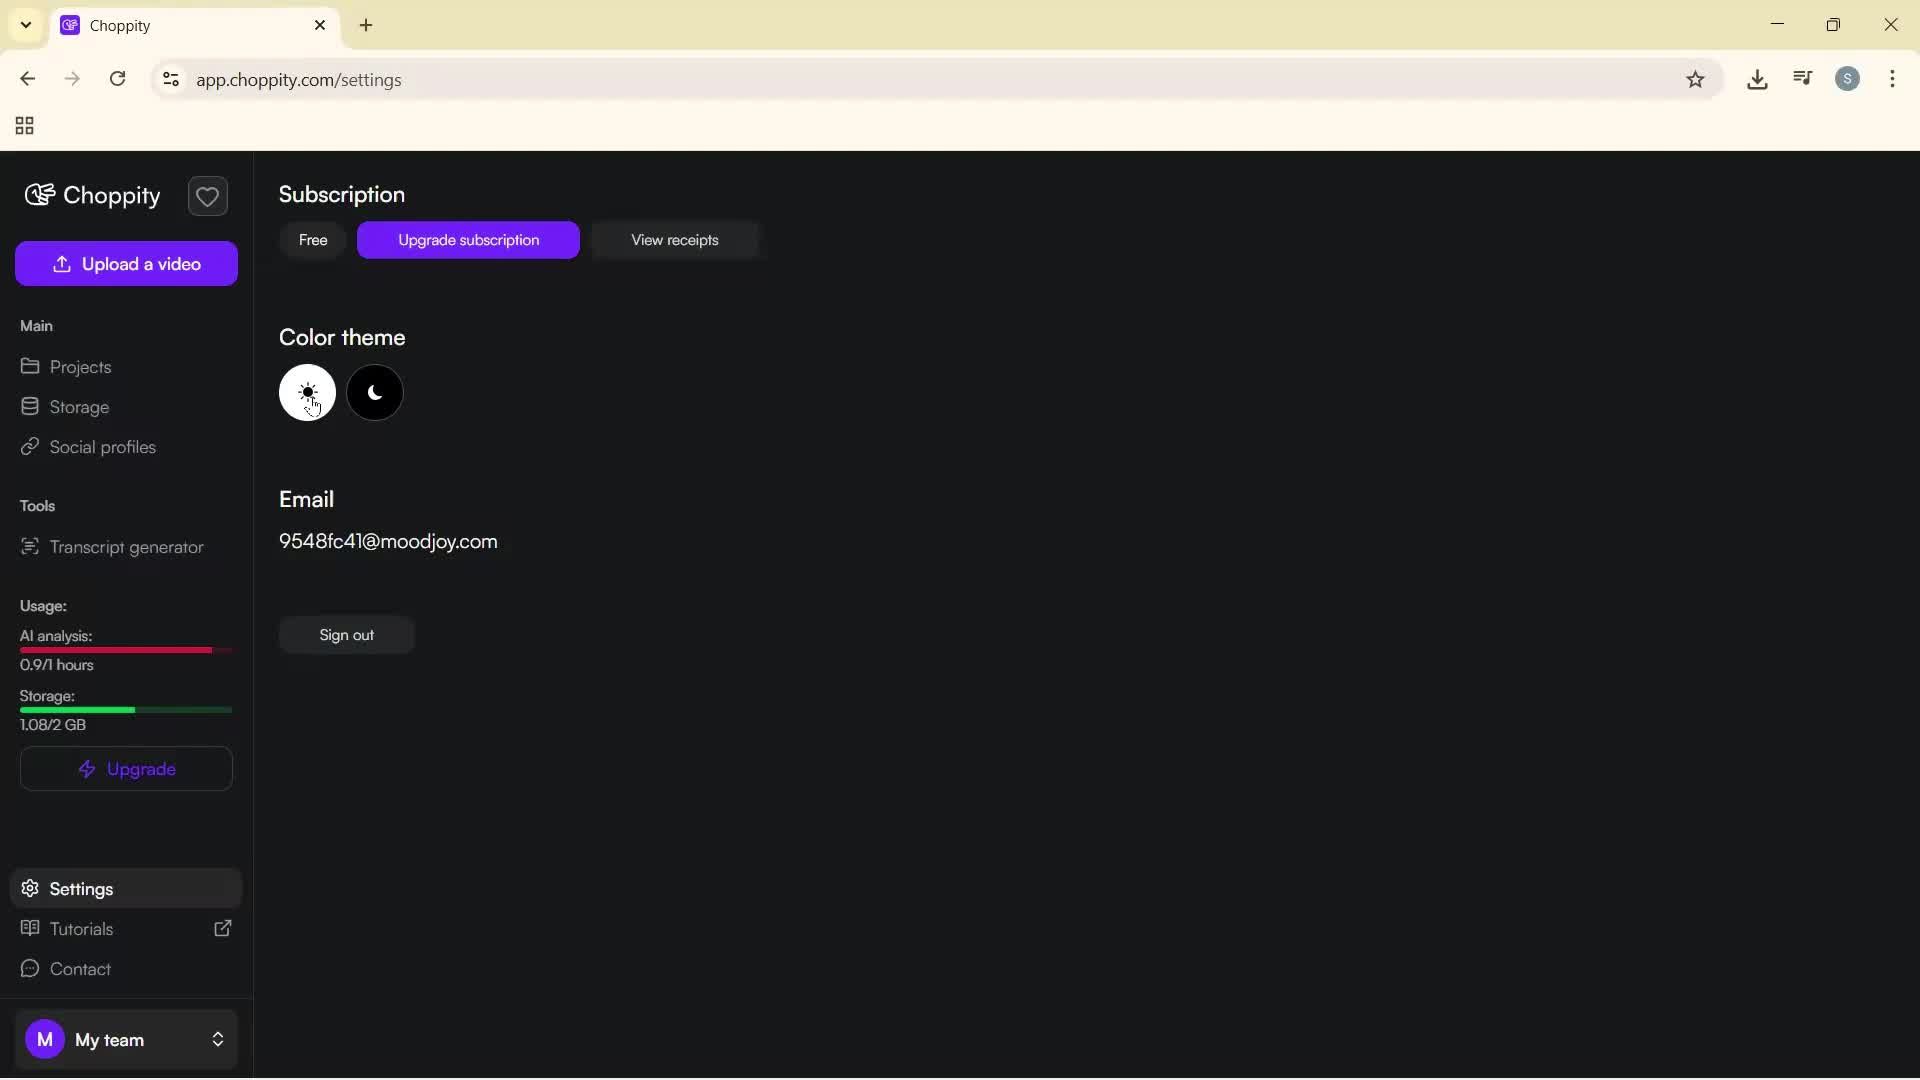
Task: Open View receipts
Action: pos(674,239)
